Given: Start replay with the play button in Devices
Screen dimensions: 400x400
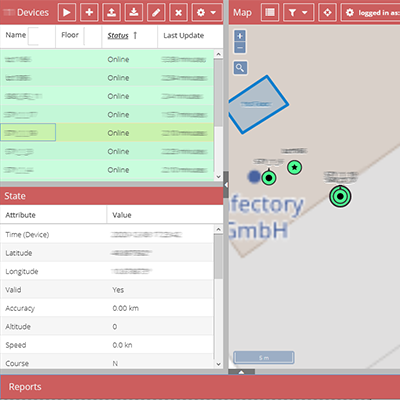Looking at the screenshot, I should tap(67, 12).
